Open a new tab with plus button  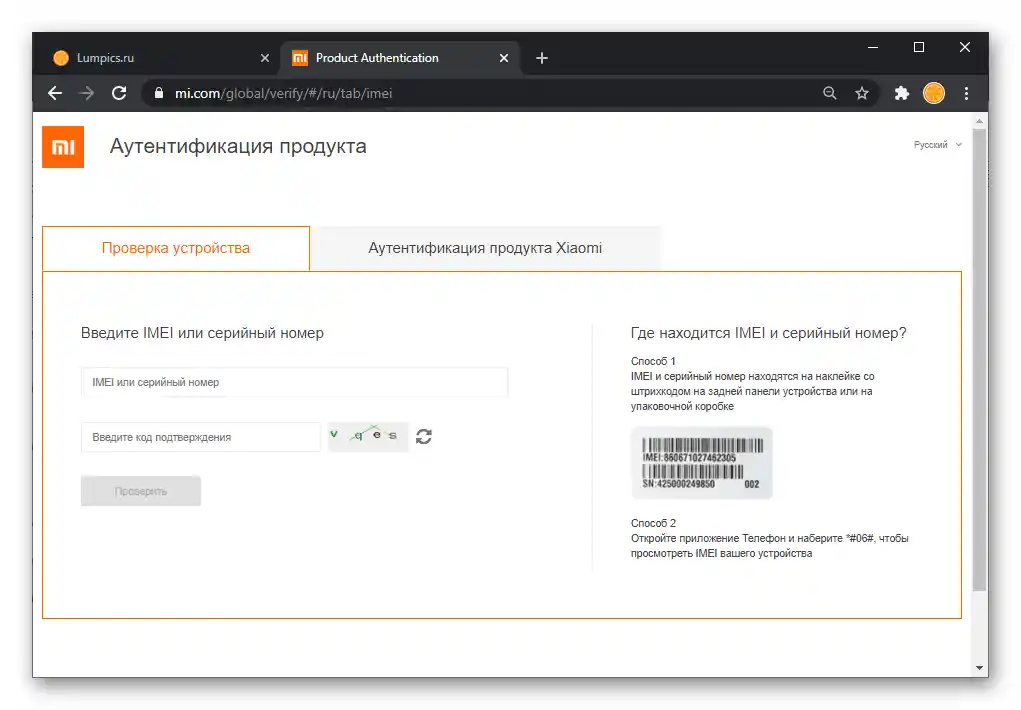[x=542, y=58]
